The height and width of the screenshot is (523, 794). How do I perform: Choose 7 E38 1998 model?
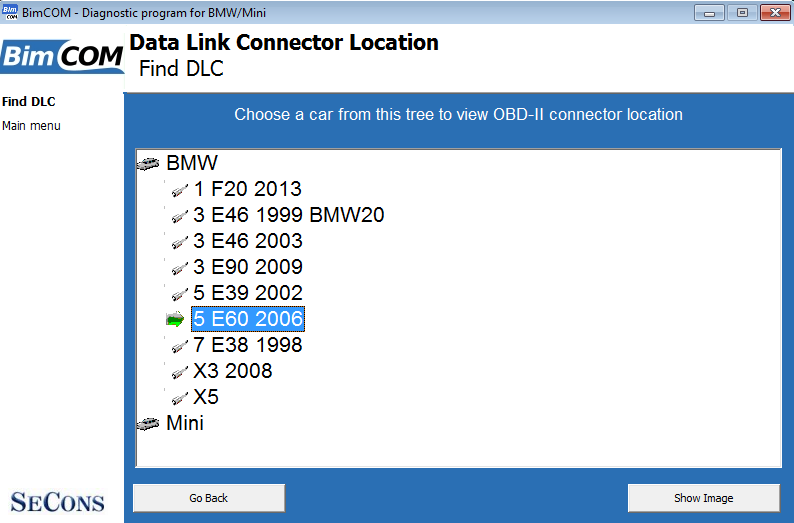pos(248,345)
